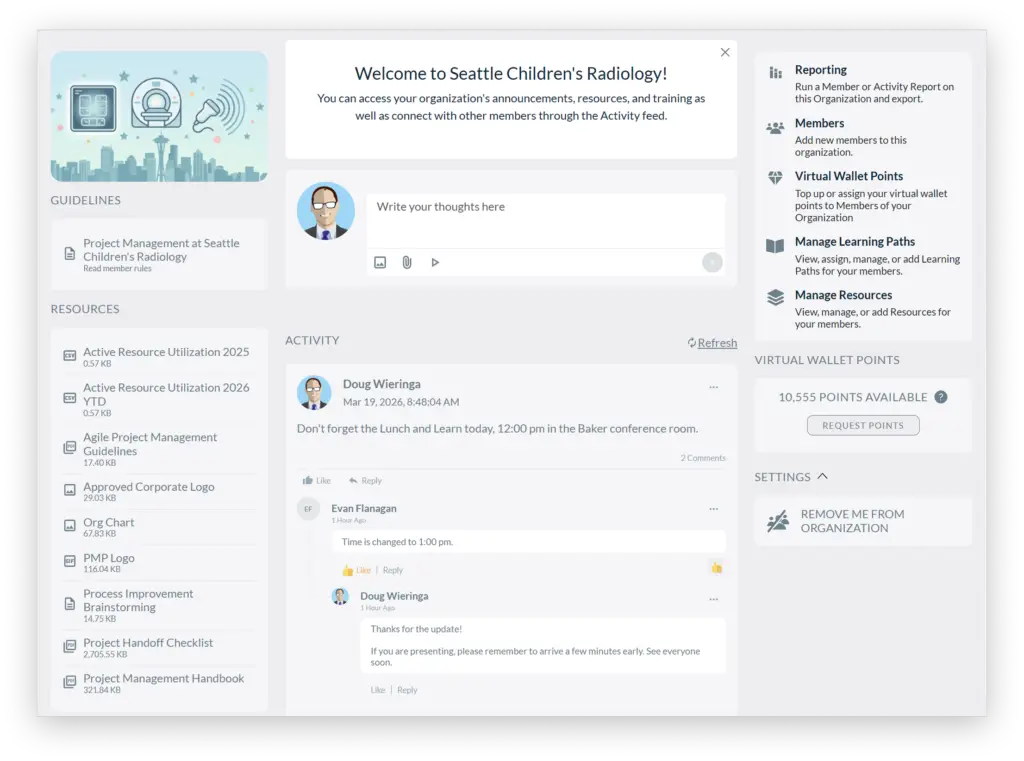The image size is (1024, 761).
Task: Click the video play icon in composer
Action: 435,262
